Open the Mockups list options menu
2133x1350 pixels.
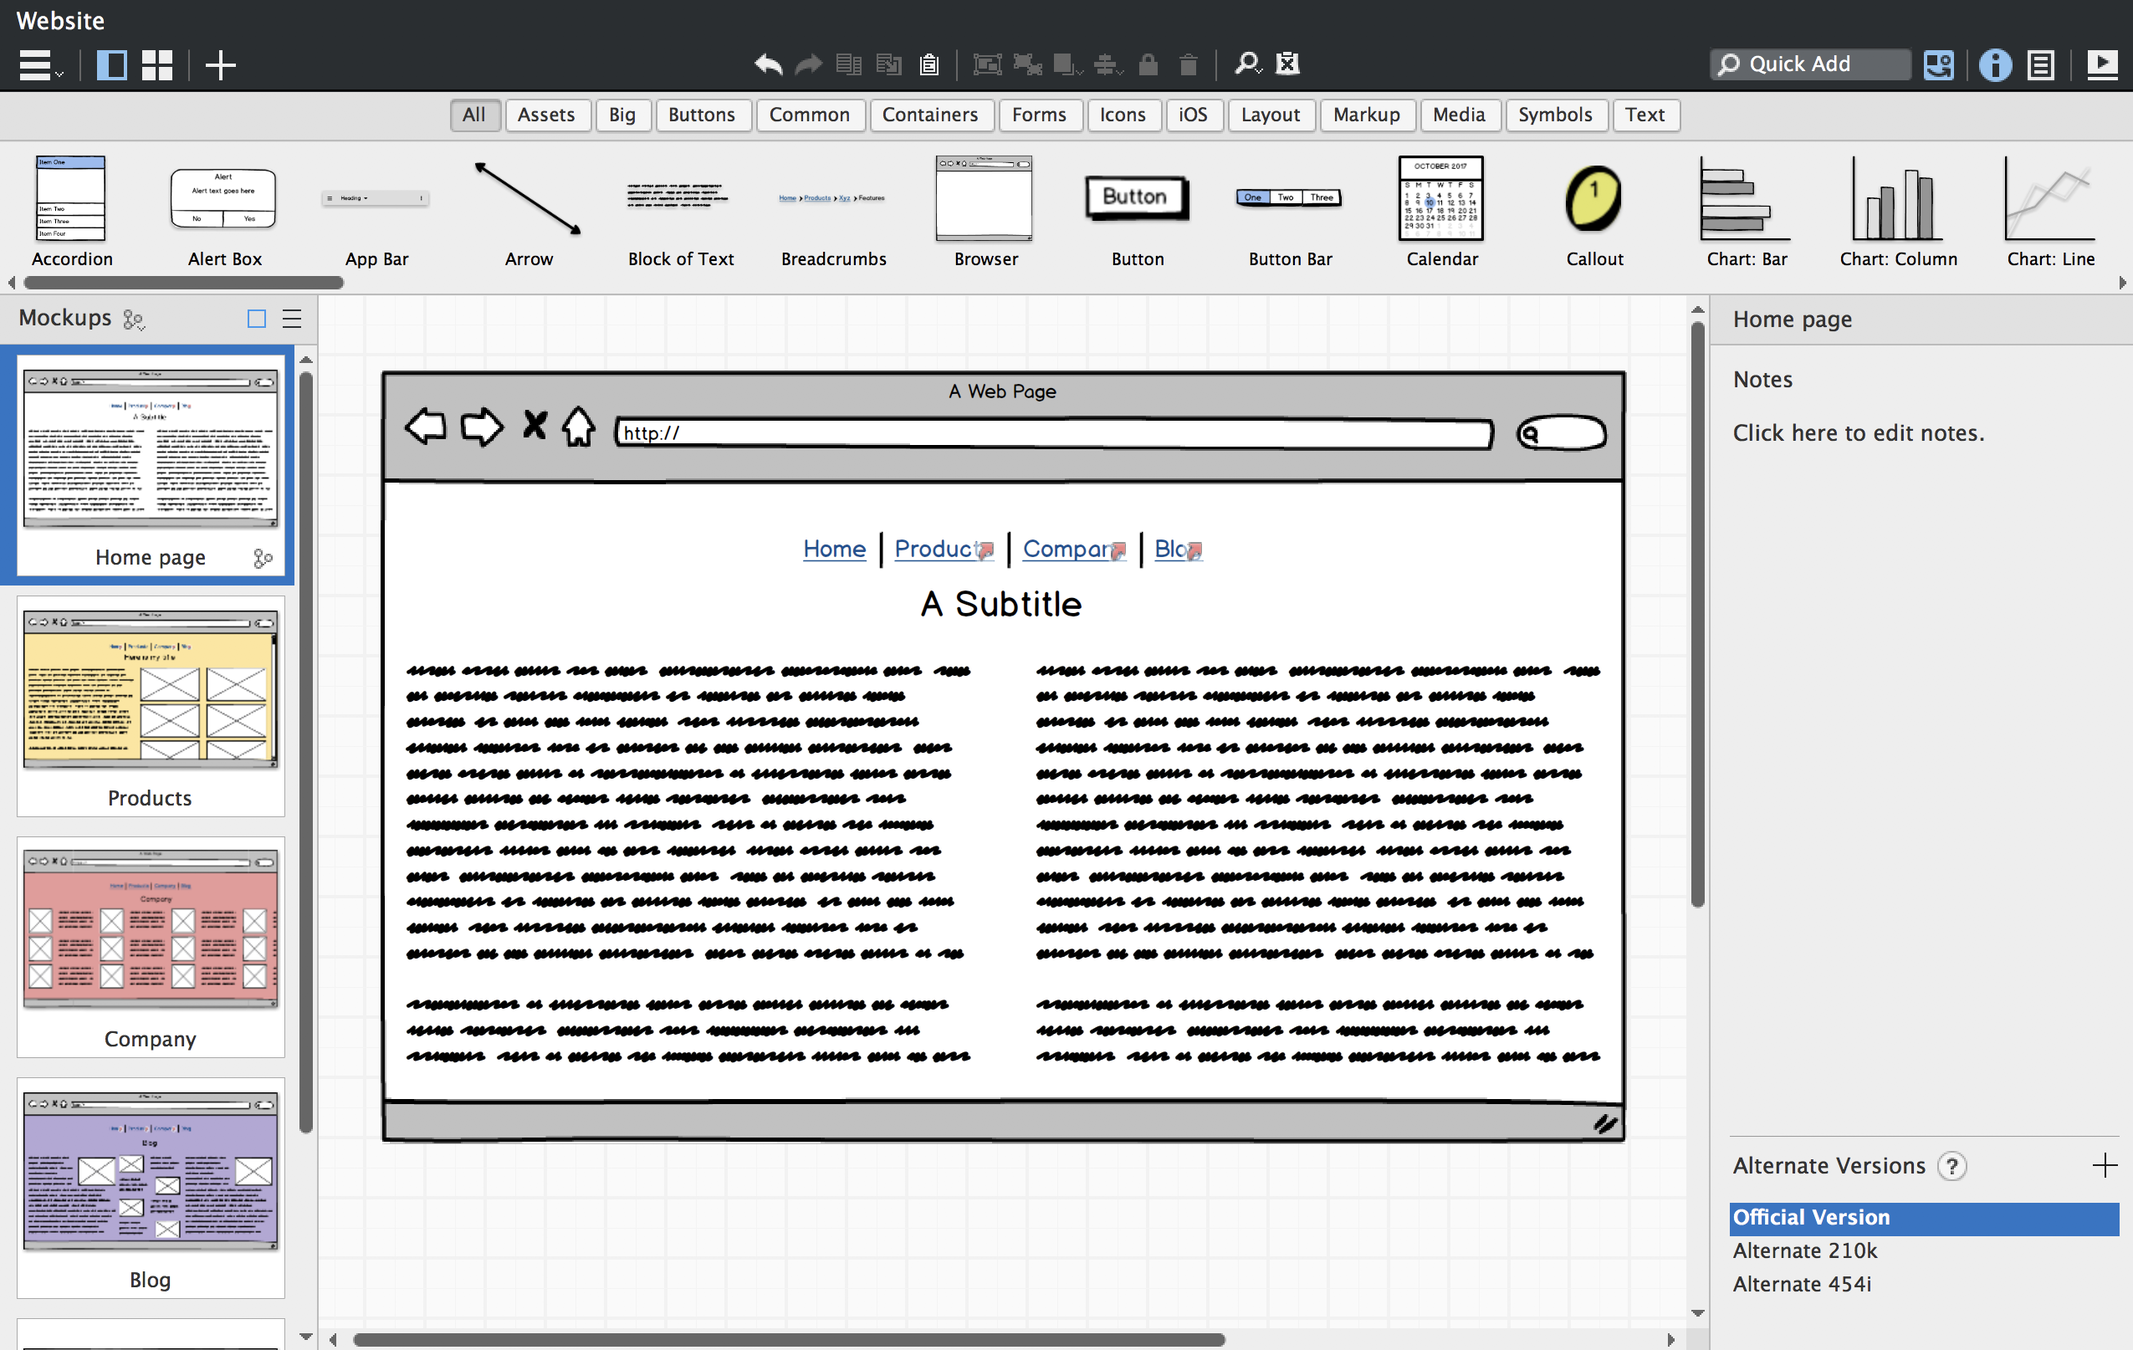click(x=292, y=319)
